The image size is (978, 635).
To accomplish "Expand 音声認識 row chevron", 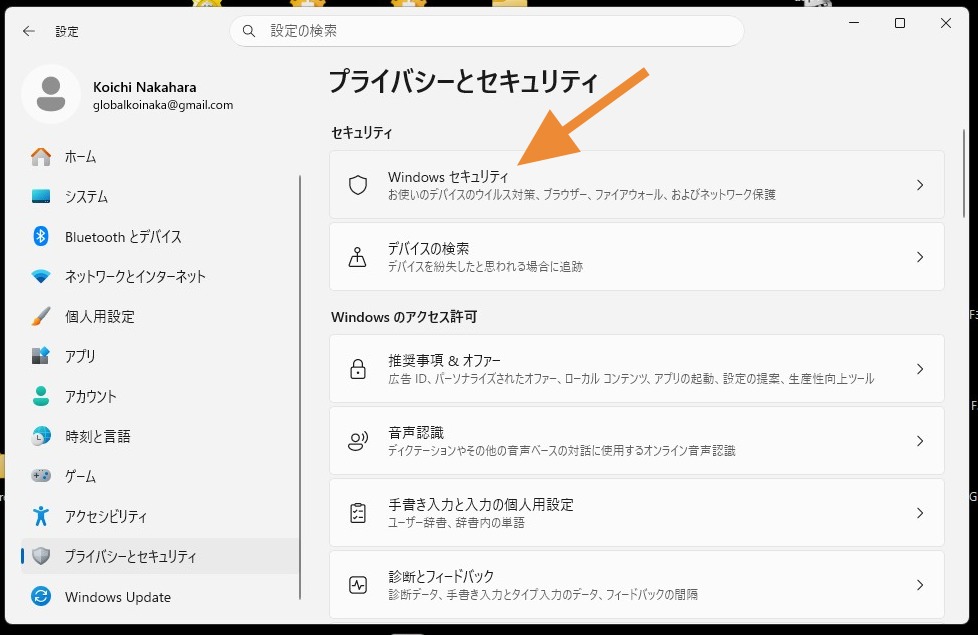I will coord(920,441).
